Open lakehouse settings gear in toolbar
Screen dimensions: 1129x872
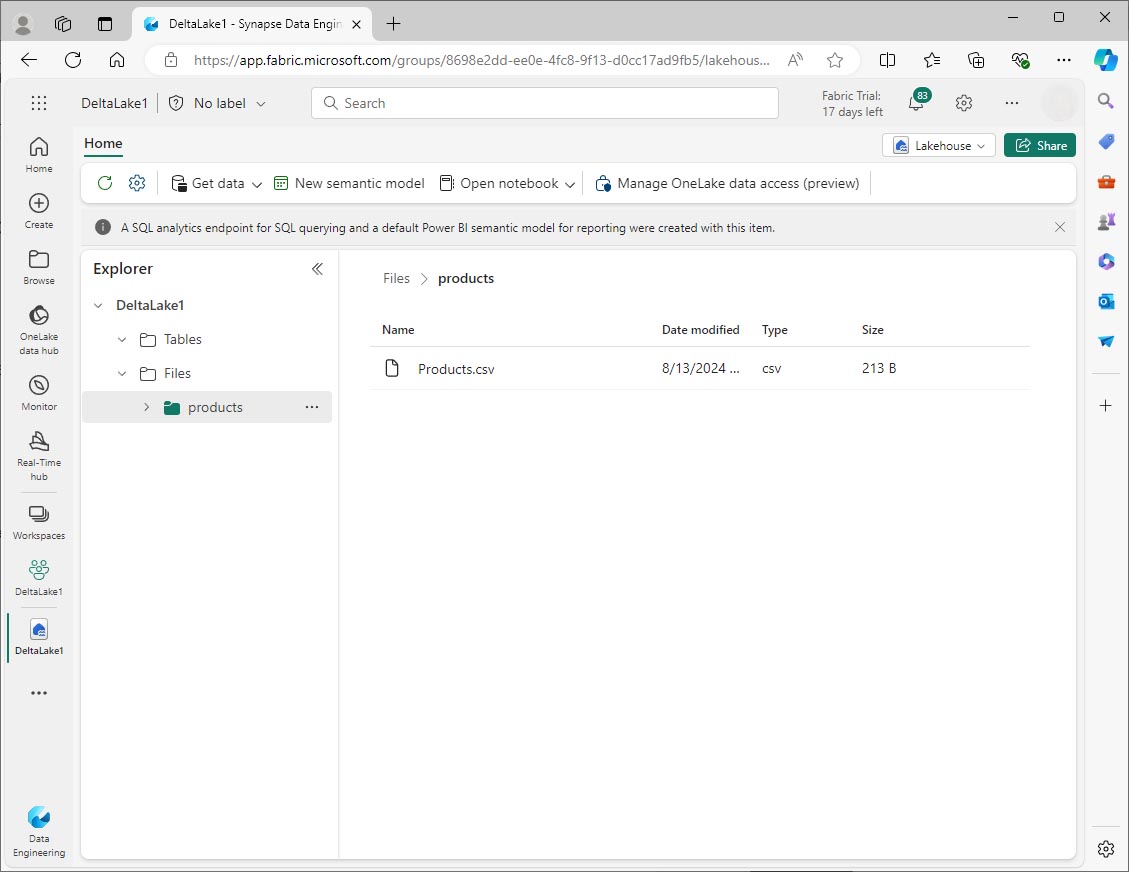(x=137, y=183)
